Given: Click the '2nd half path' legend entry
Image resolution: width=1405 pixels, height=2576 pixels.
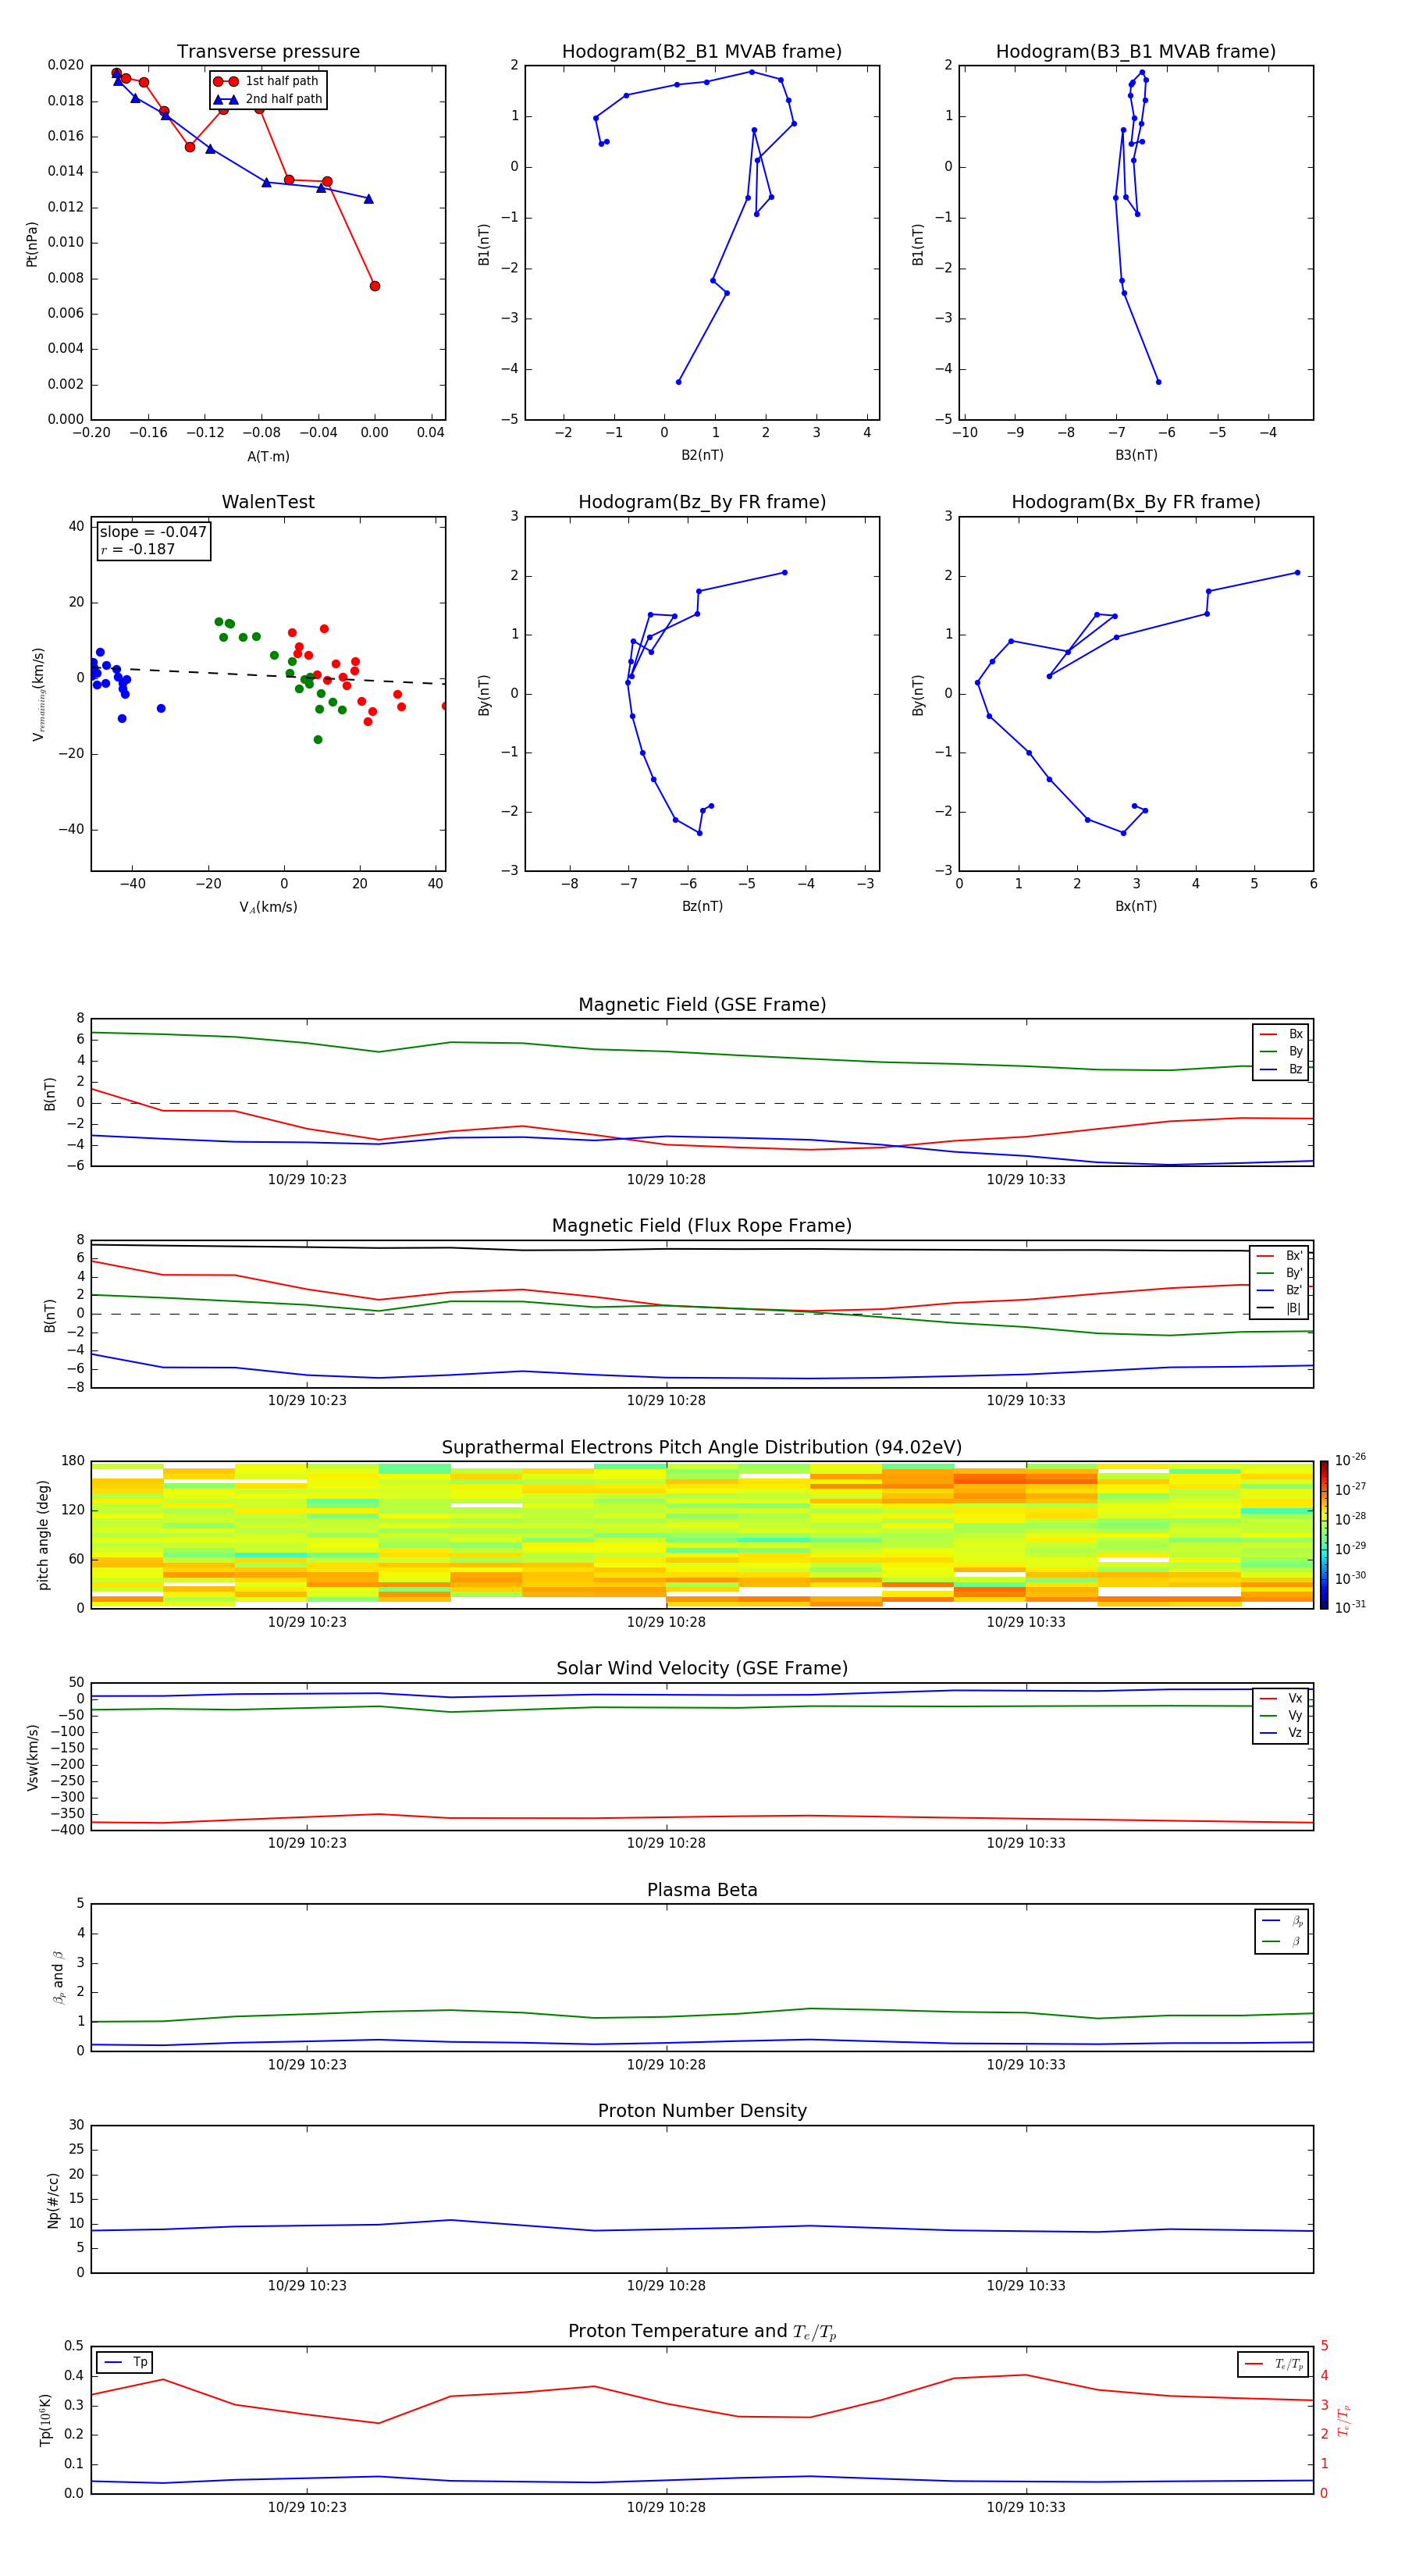Looking at the screenshot, I should (269, 99).
